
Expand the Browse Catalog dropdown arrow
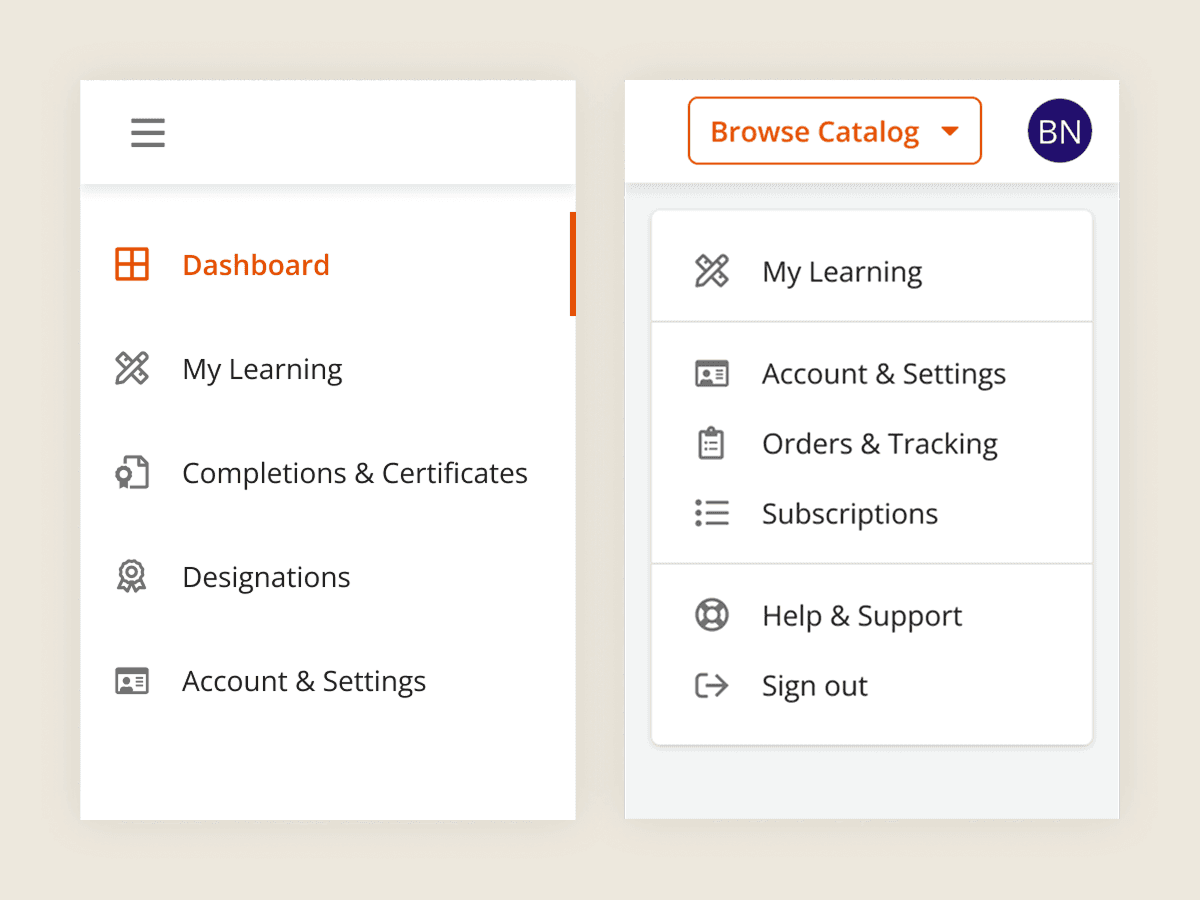950,131
